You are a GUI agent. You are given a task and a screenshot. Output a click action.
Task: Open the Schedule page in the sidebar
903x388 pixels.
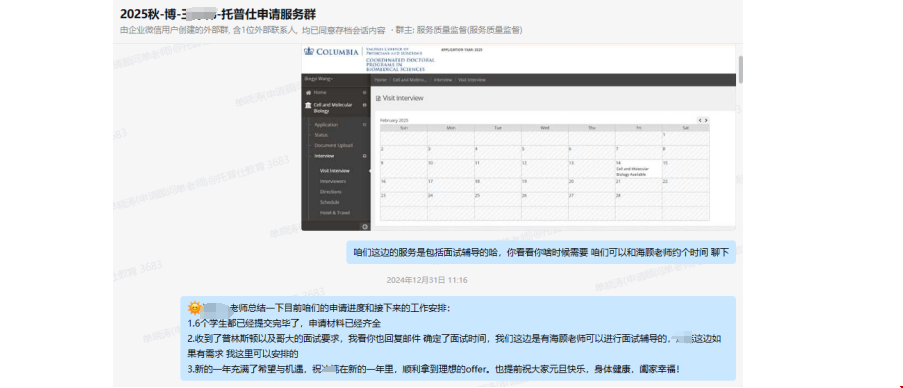329,202
